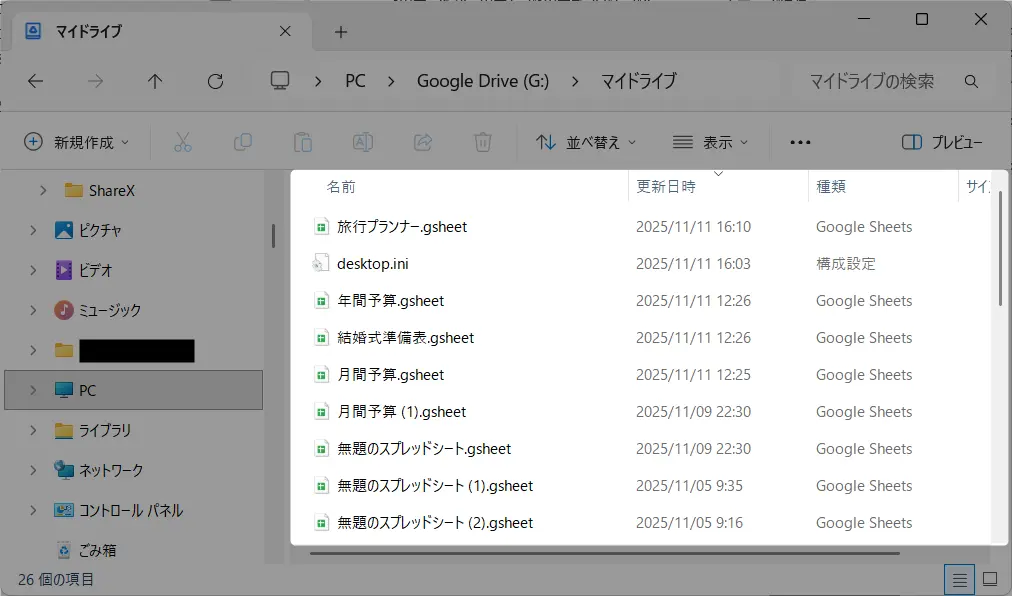Click the Delete trash can icon
This screenshot has height=596, width=1012.
pyautogui.click(x=483, y=142)
